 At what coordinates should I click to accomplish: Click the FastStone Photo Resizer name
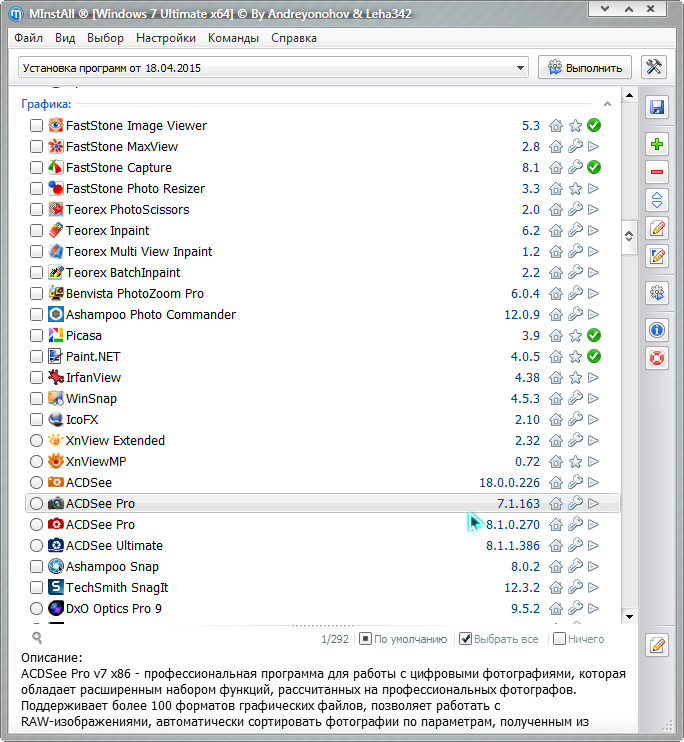tap(135, 188)
